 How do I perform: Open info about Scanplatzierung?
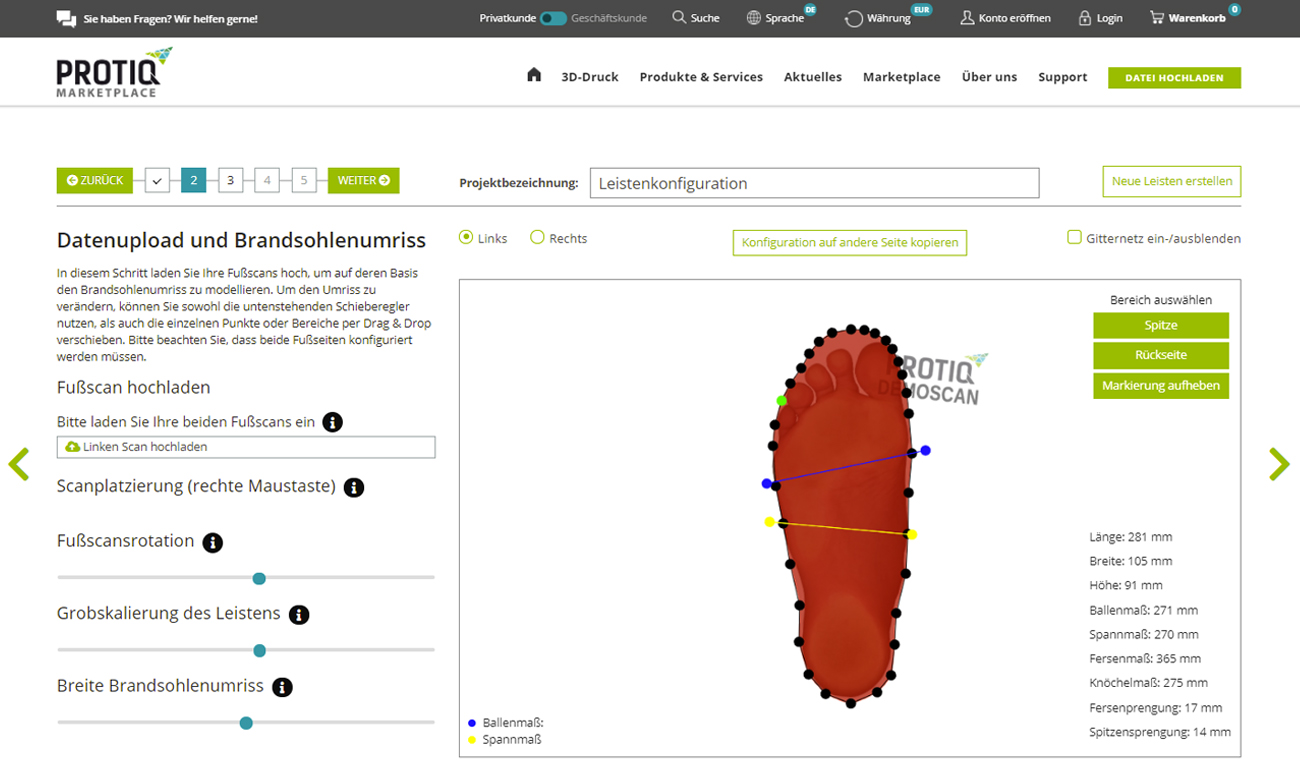click(353, 487)
